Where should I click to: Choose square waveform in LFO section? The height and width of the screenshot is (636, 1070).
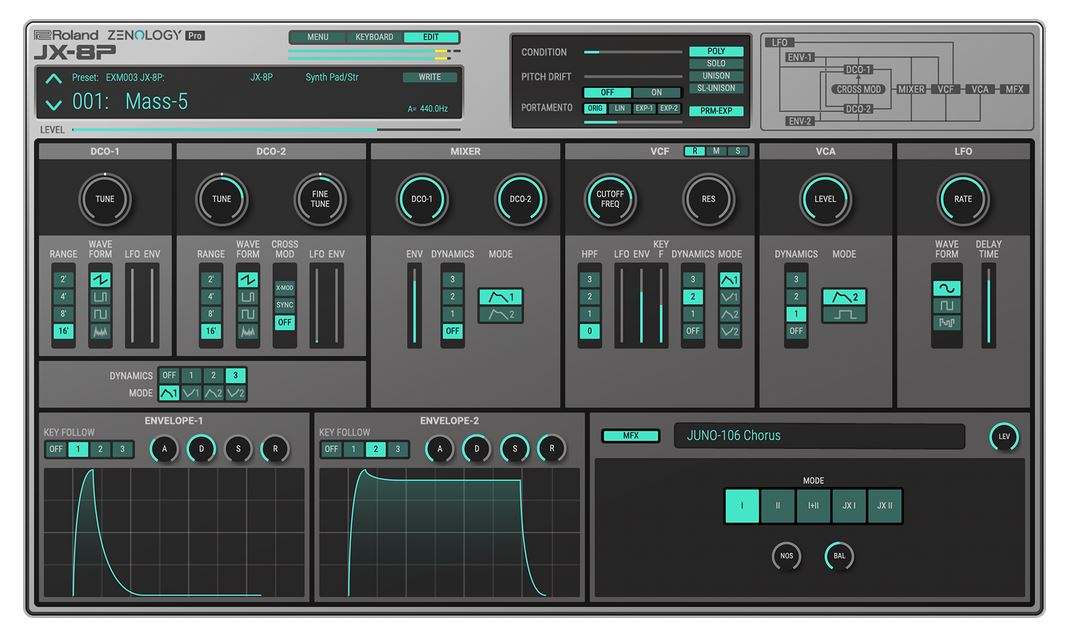pos(946,306)
